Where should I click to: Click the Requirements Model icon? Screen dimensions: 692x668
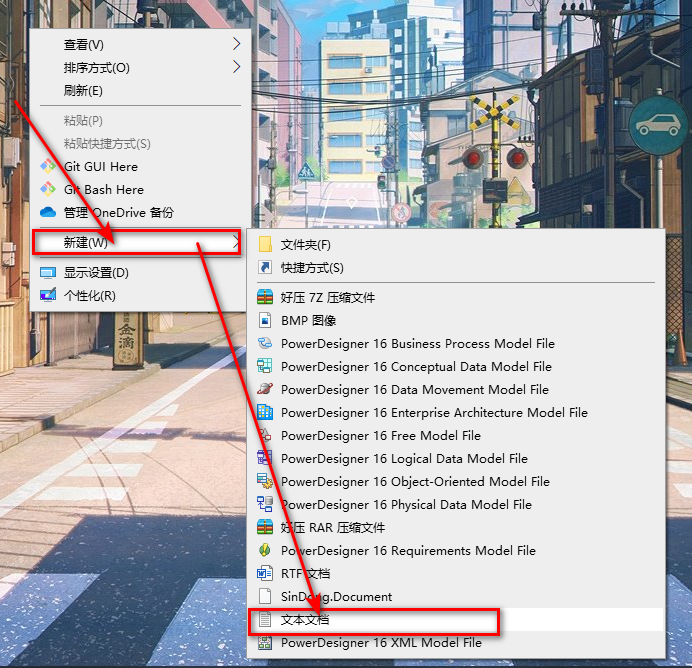265,550
